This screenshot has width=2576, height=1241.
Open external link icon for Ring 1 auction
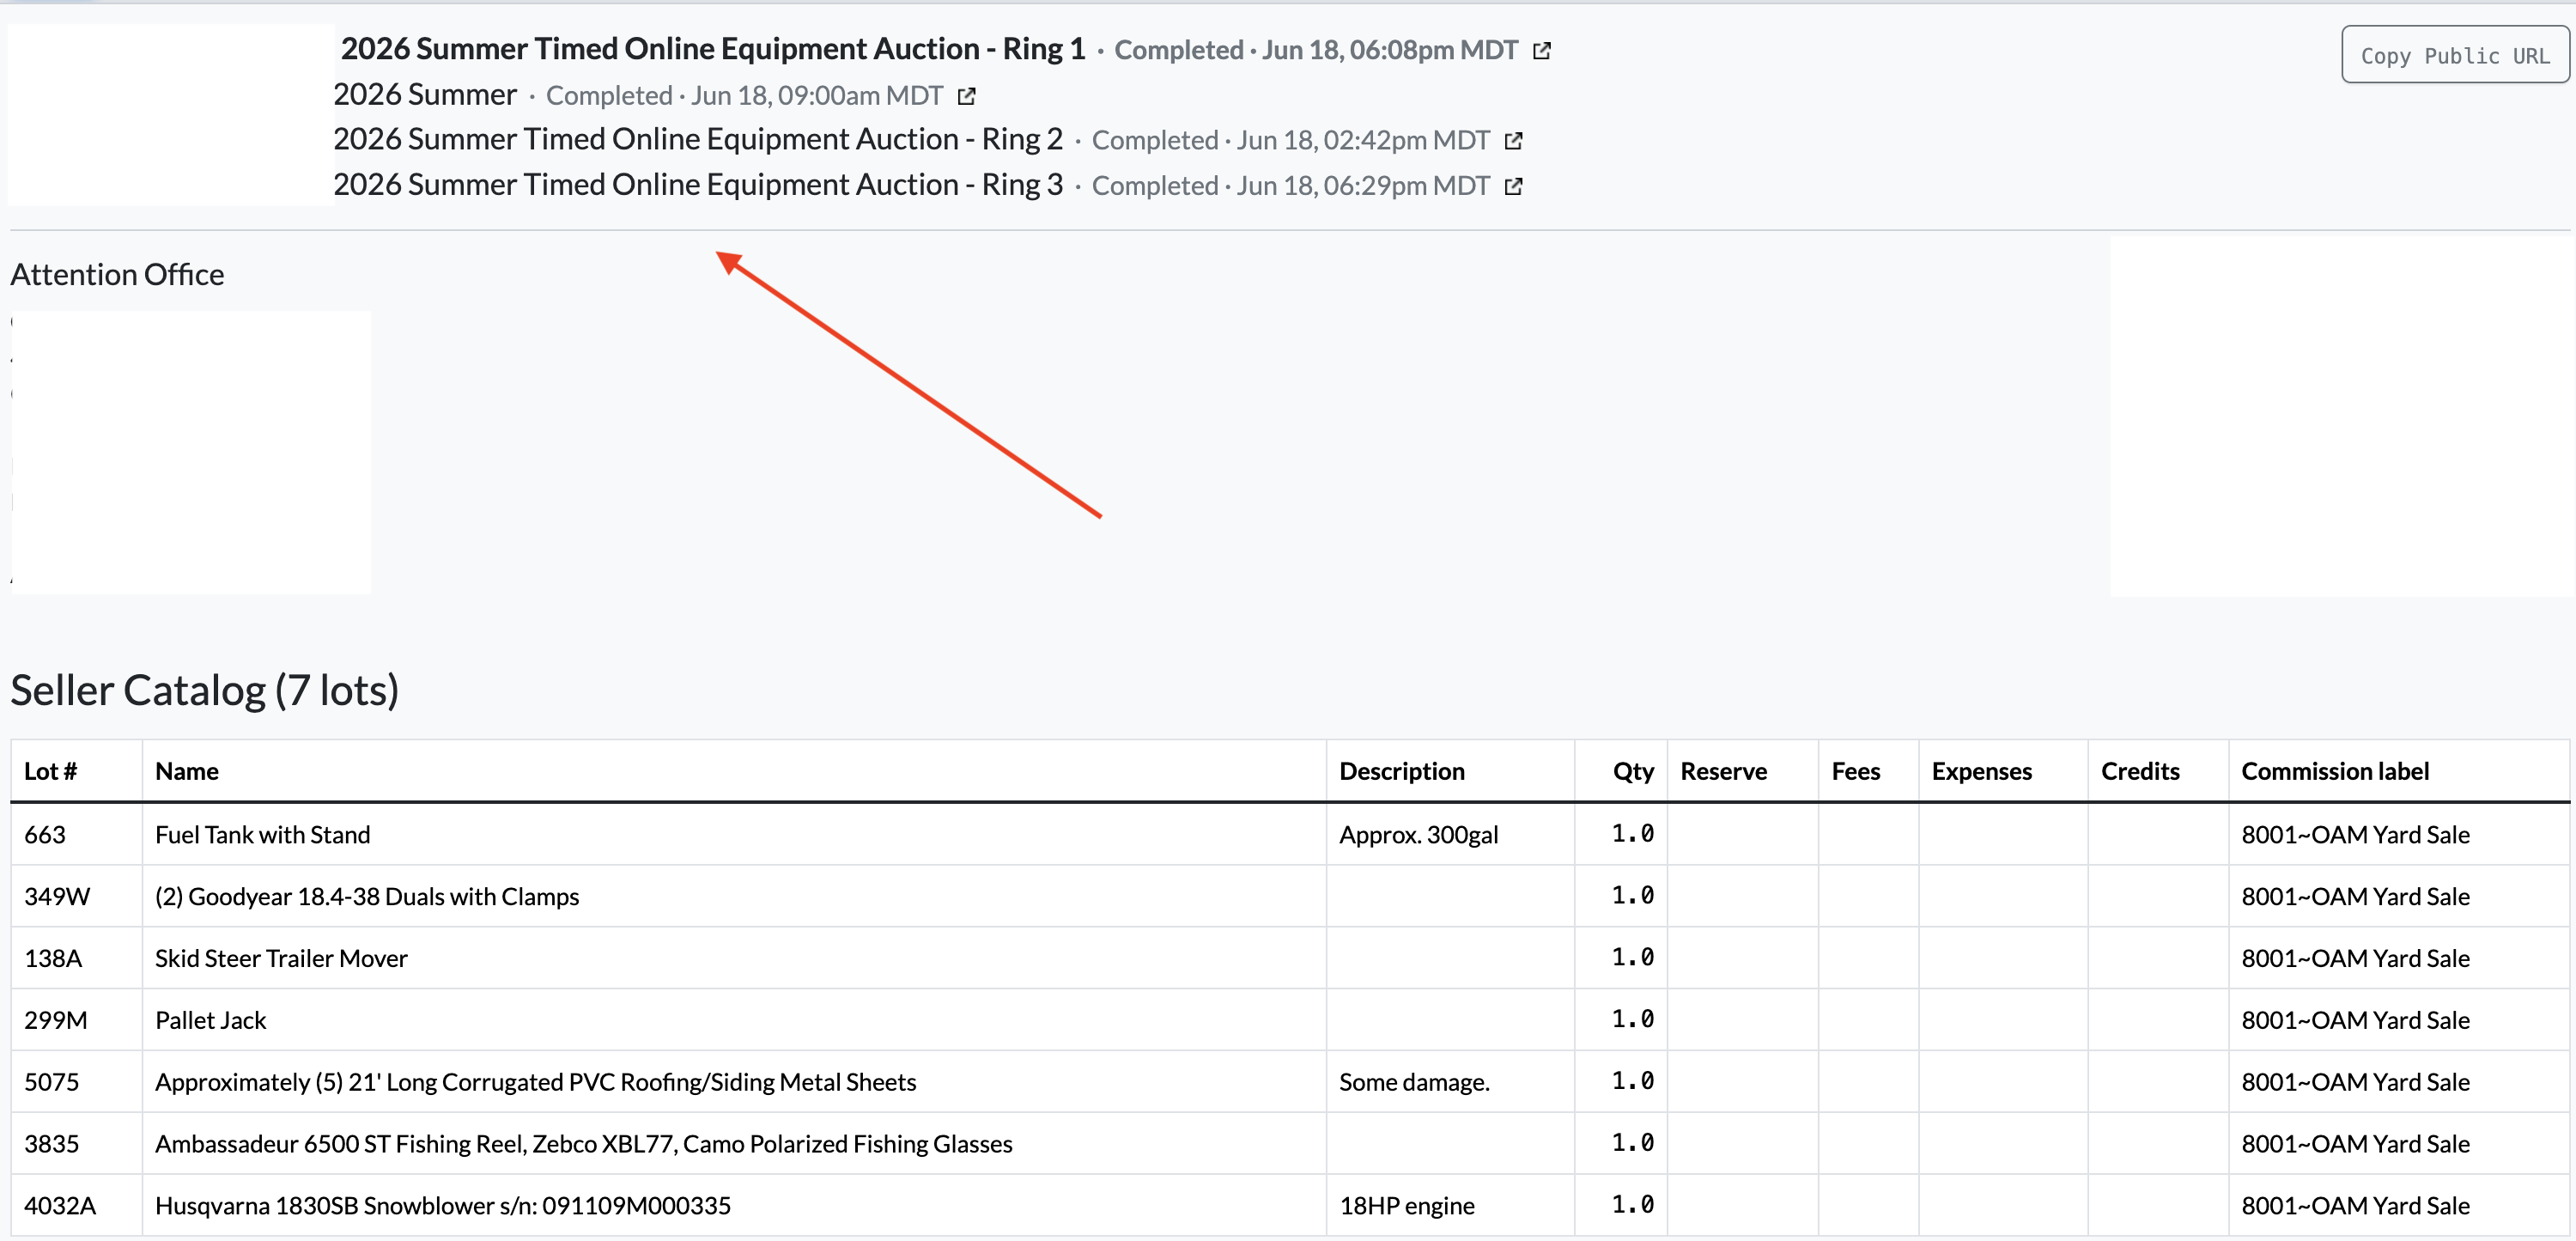[1542, 50]
